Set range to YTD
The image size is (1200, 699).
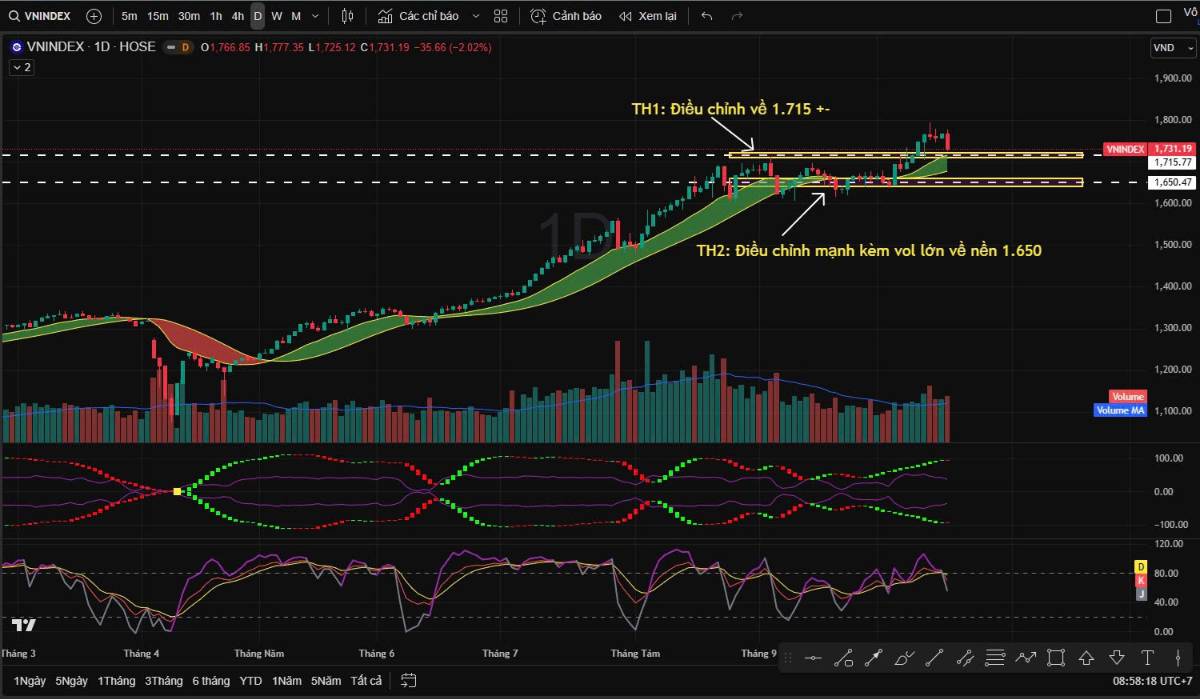pos(251,681)
